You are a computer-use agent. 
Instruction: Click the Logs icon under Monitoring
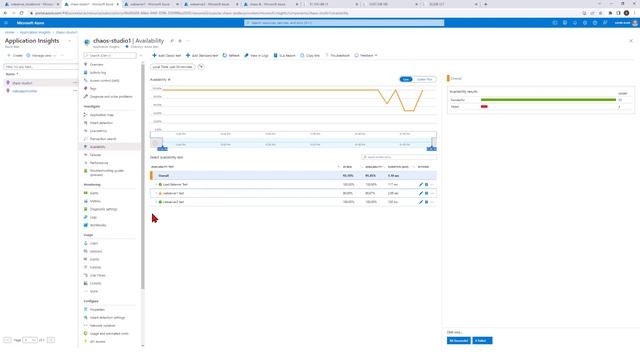[x=86, y=217]
